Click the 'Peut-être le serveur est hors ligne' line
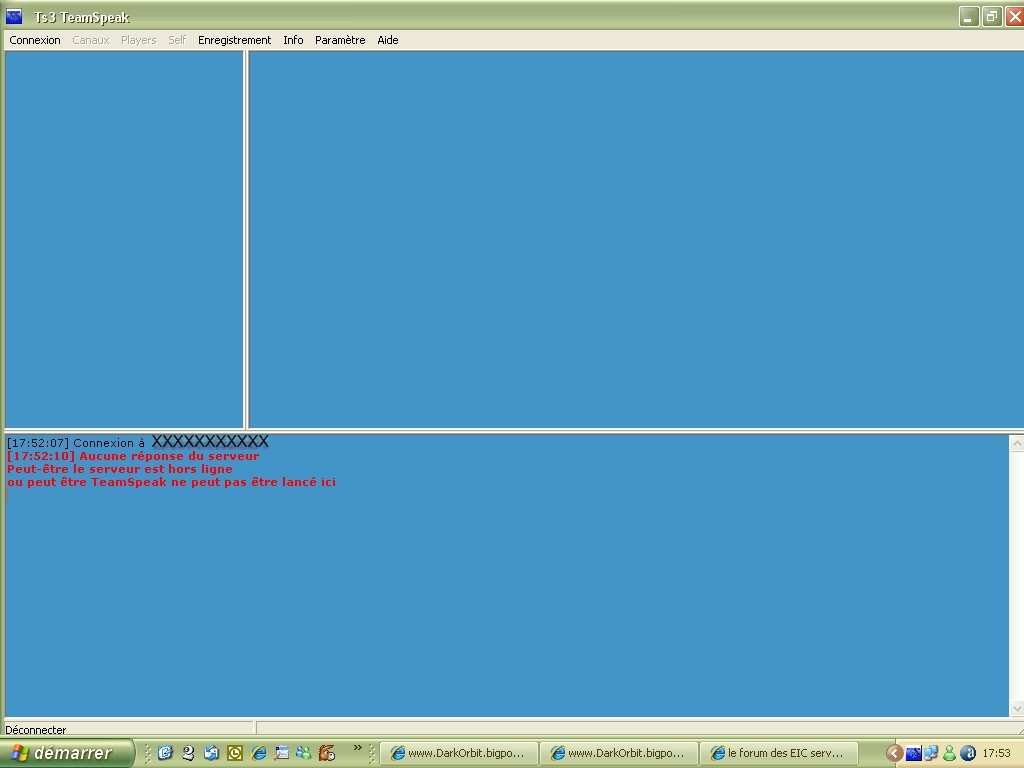 point(120,469)
